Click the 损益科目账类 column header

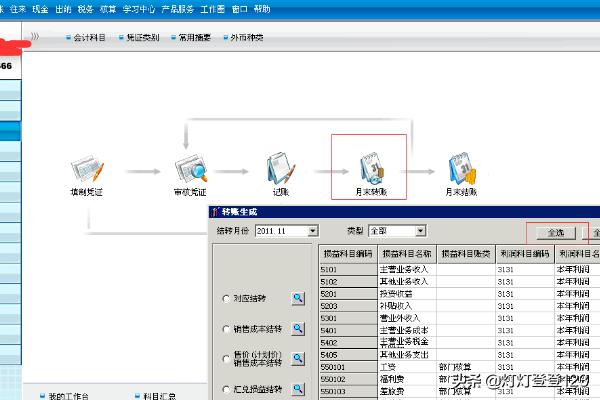pyautogui.click(x=466, y=254)
